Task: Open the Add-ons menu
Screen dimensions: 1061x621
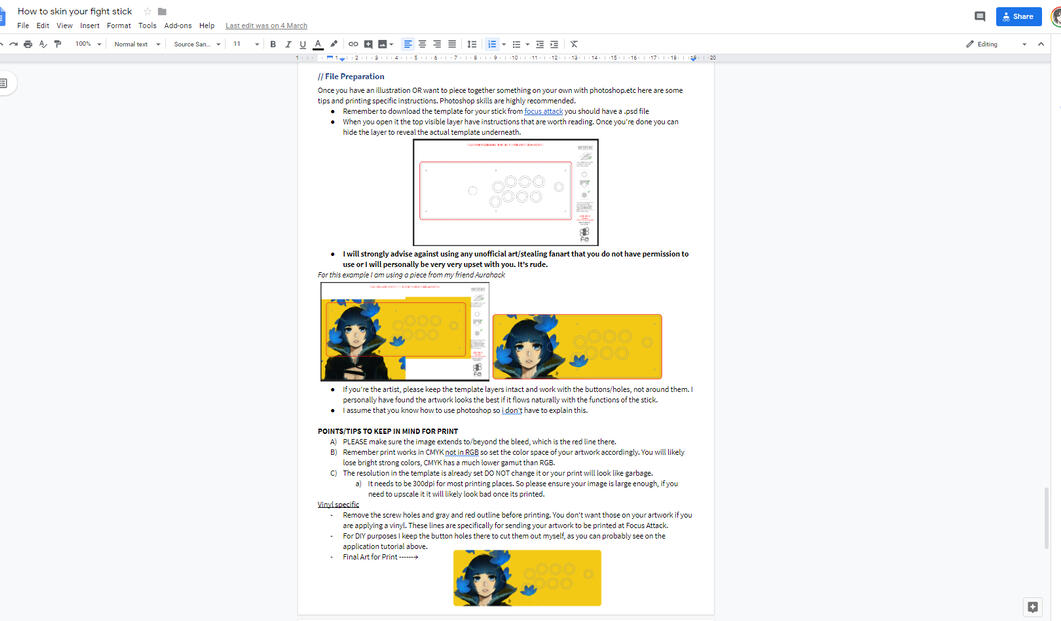Action: (x=178, y=25)
